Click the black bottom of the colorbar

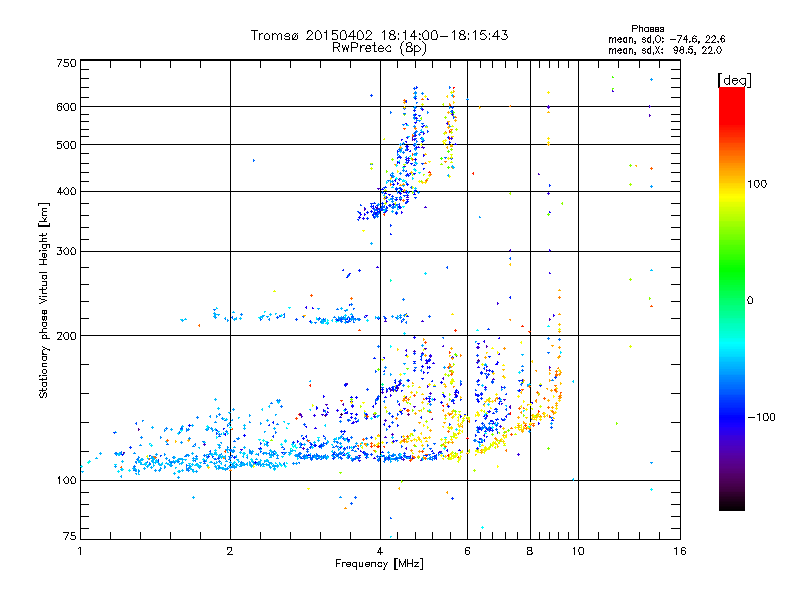point(732,503)
